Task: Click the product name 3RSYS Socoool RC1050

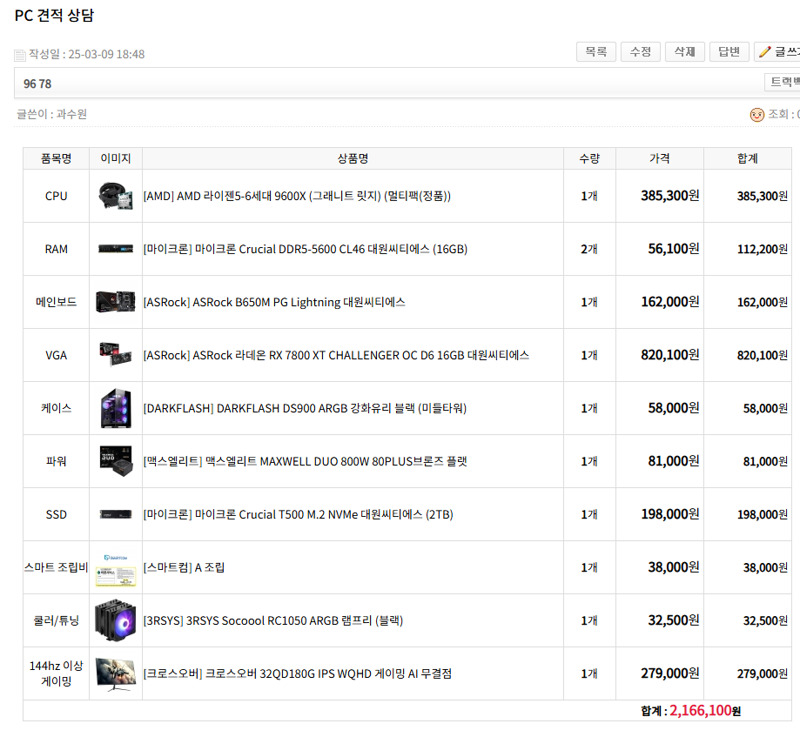Action: [273, 621]
